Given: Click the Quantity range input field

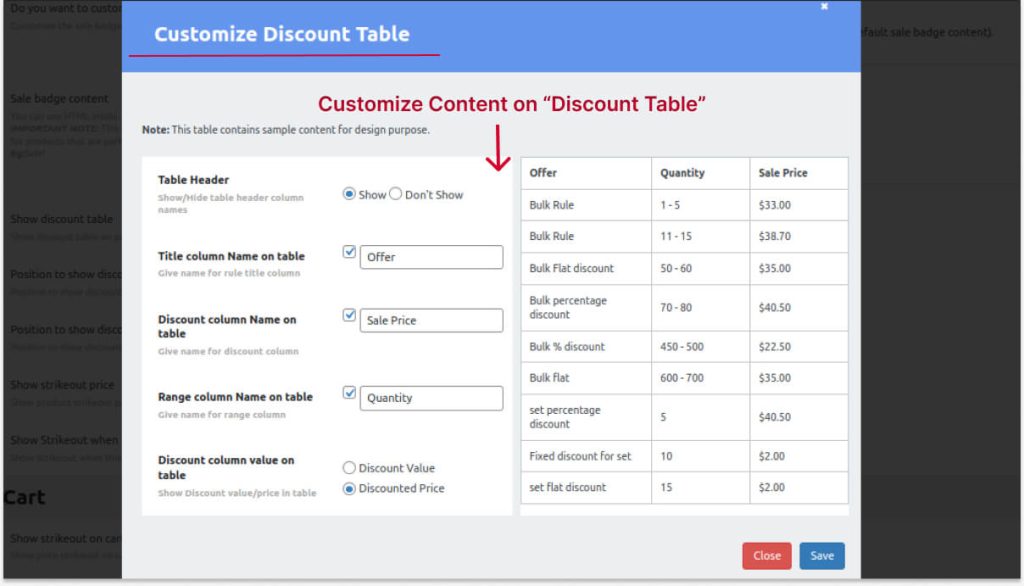Looking at the screenshot, I should [431, 398].
